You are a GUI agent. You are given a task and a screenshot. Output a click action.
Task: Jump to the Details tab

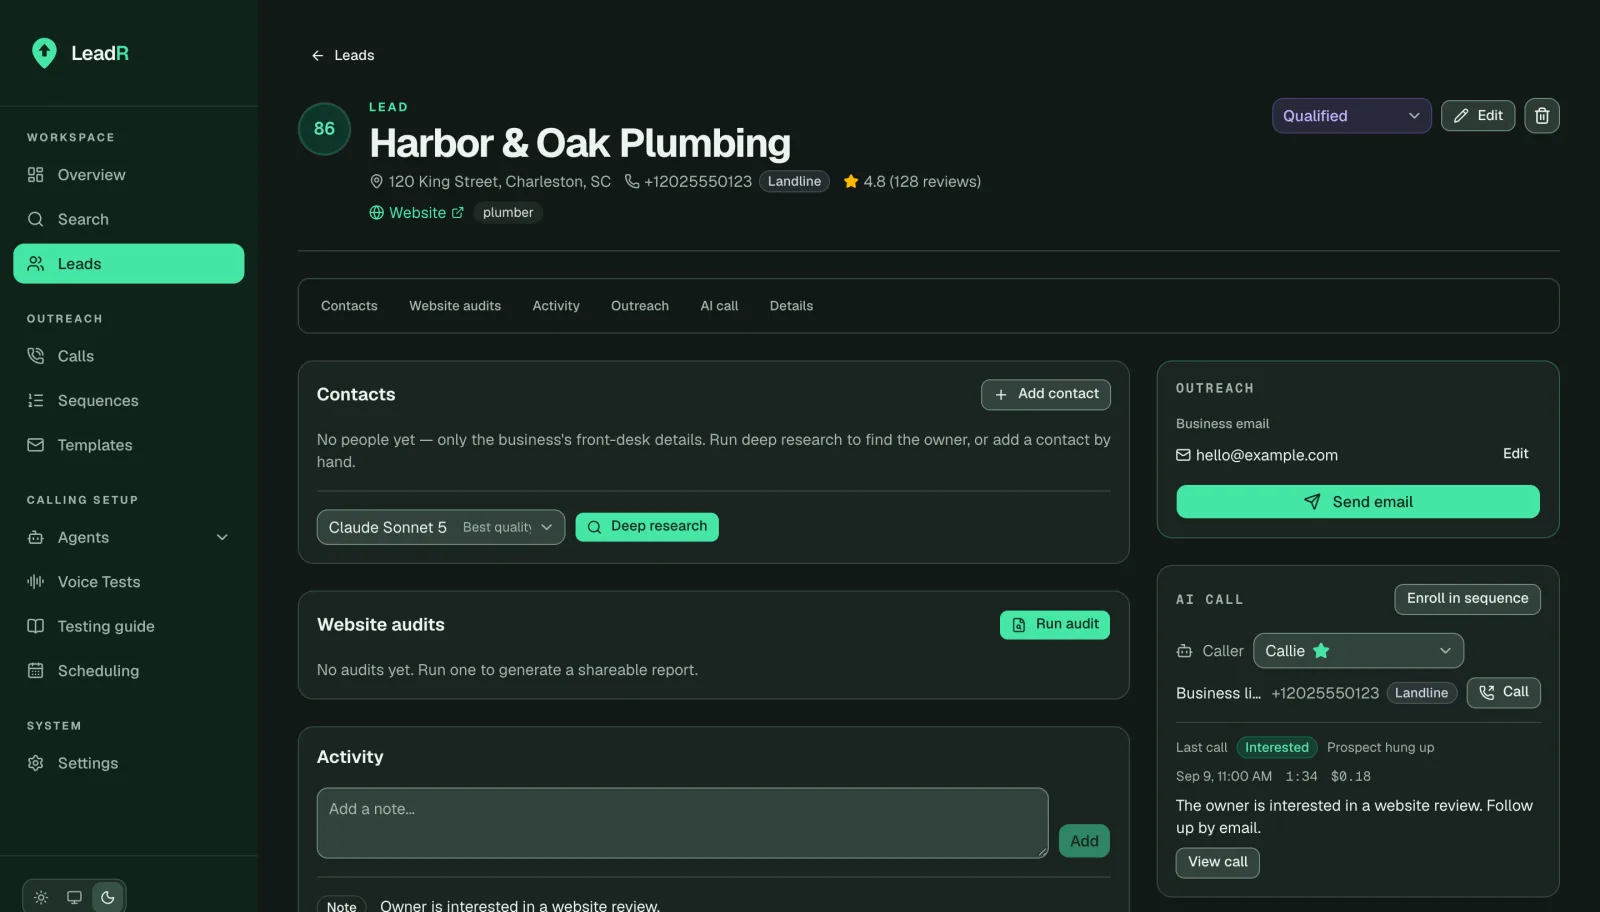(791, 306)
